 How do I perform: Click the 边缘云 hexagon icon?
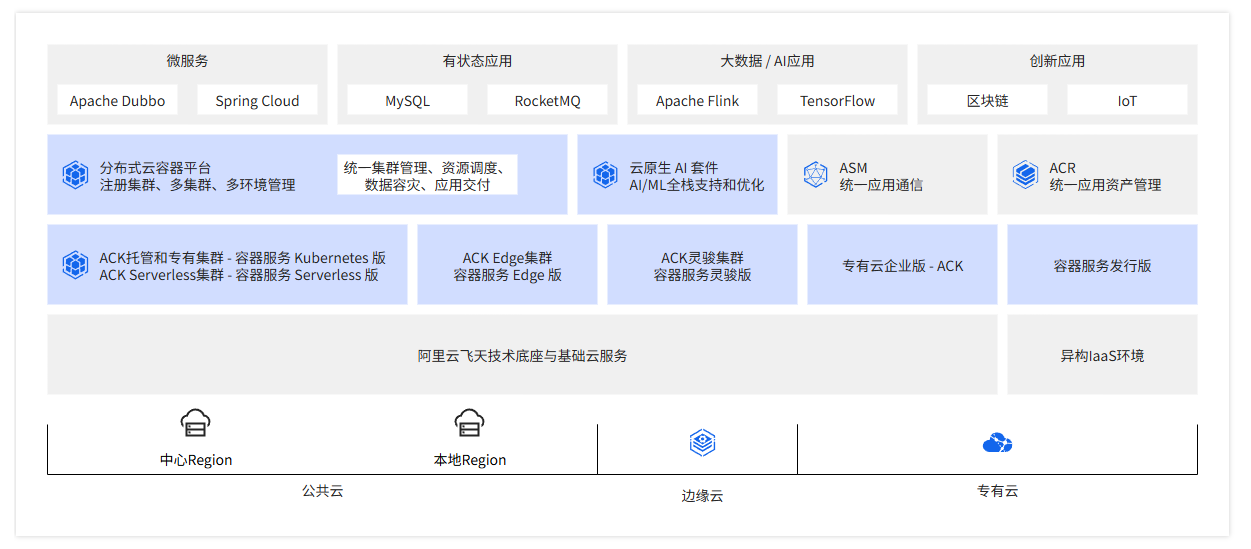703,443
